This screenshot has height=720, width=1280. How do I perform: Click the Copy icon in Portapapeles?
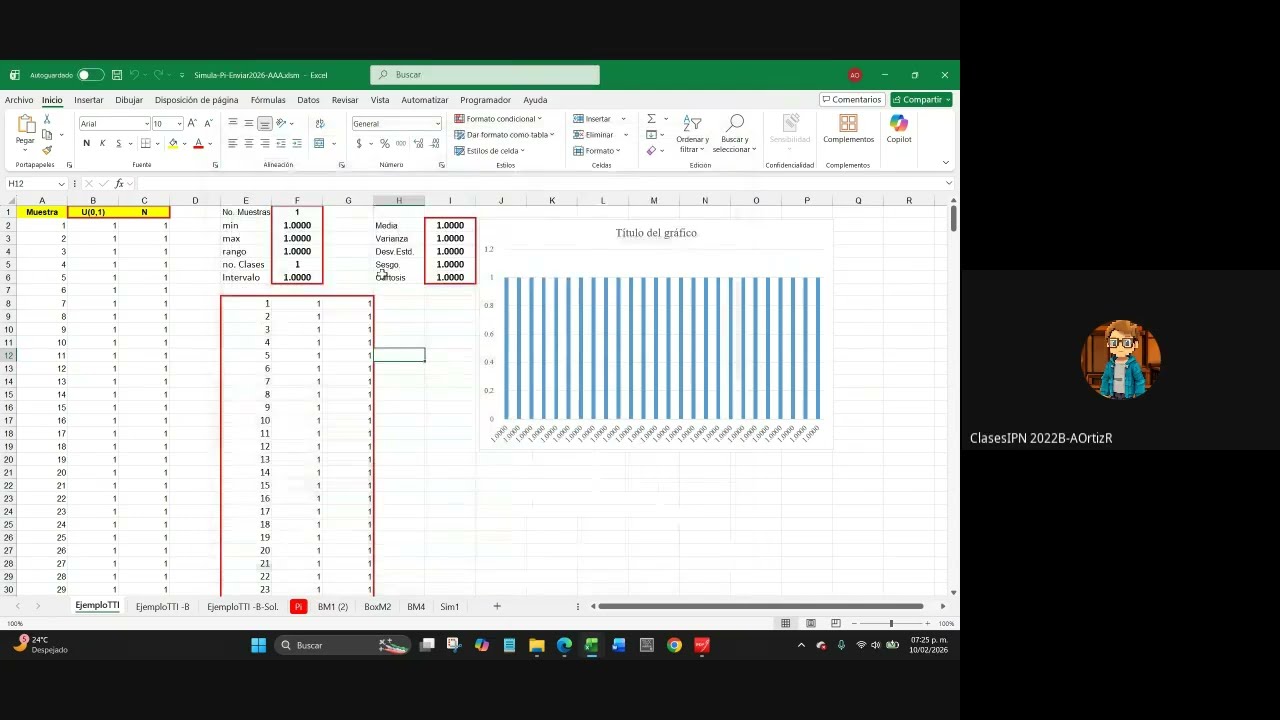tap(46, 135)
